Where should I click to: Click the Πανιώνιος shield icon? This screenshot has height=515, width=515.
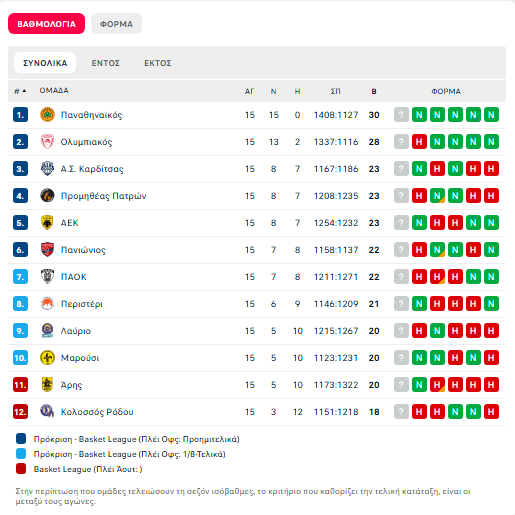pyautogui.click(x=47, y=250)
